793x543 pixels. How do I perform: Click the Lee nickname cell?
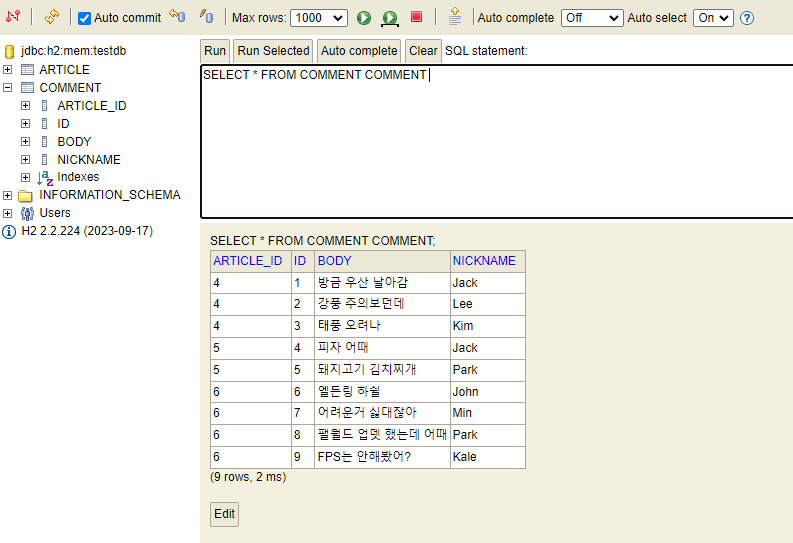(x=488, y=304)
